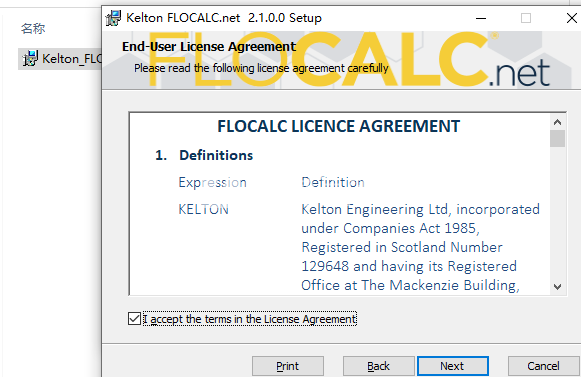Minimize the FLOCALC.net Setup window
Viewport: 581px width, 377px height.
(x=481, y=18)
